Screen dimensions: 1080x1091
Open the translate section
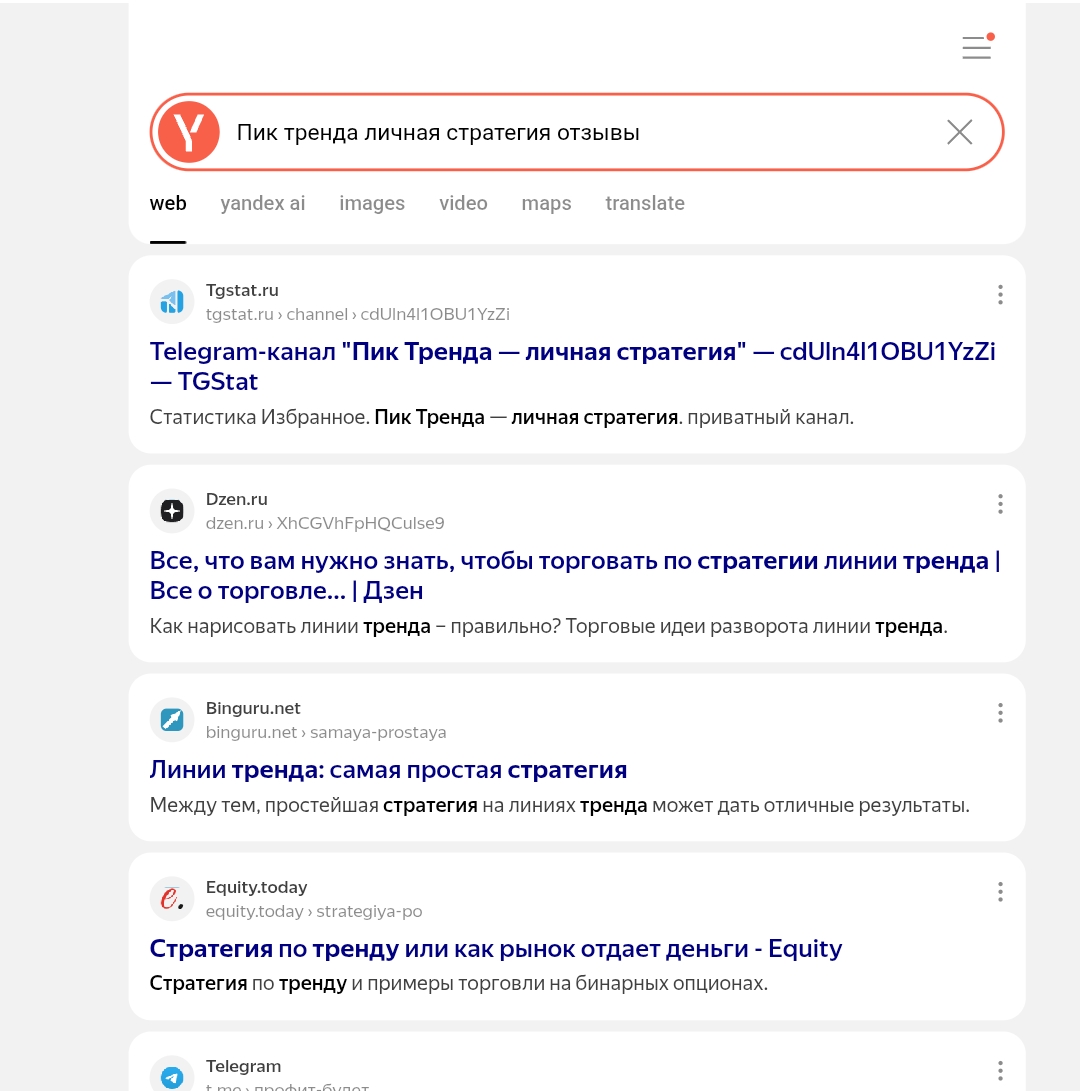point(645,203)
